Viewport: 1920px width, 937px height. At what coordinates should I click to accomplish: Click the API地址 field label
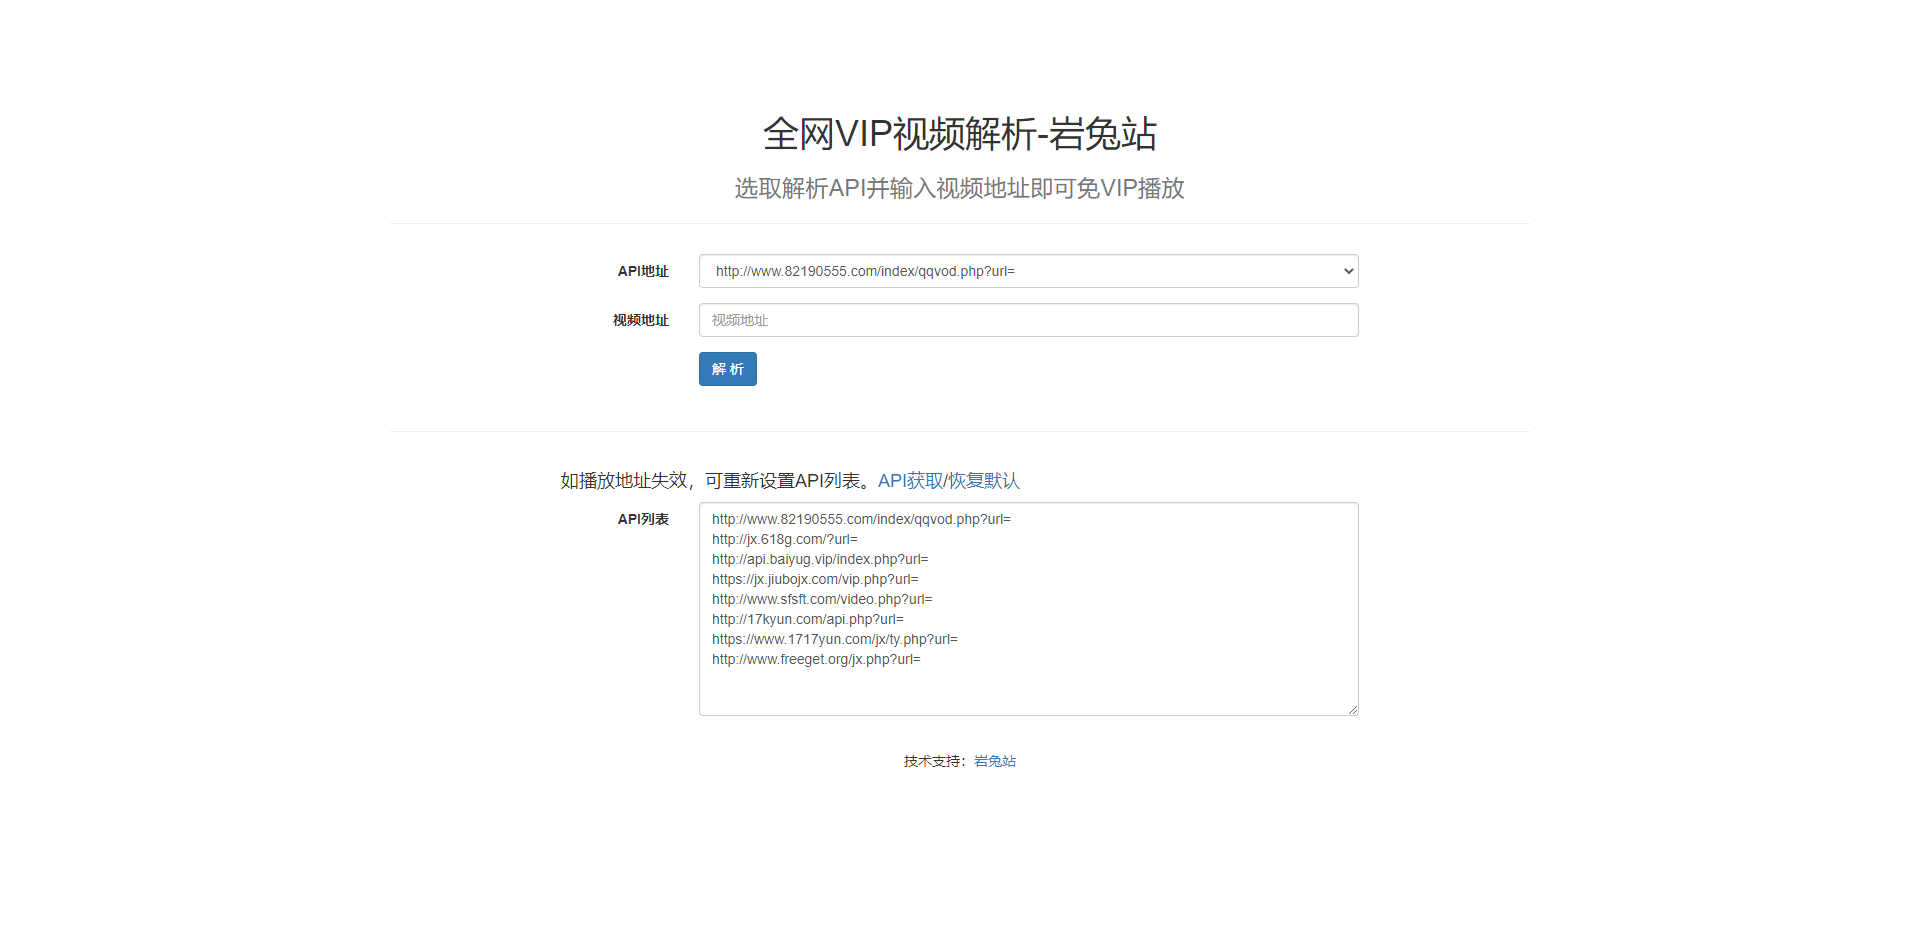[643, 271]
